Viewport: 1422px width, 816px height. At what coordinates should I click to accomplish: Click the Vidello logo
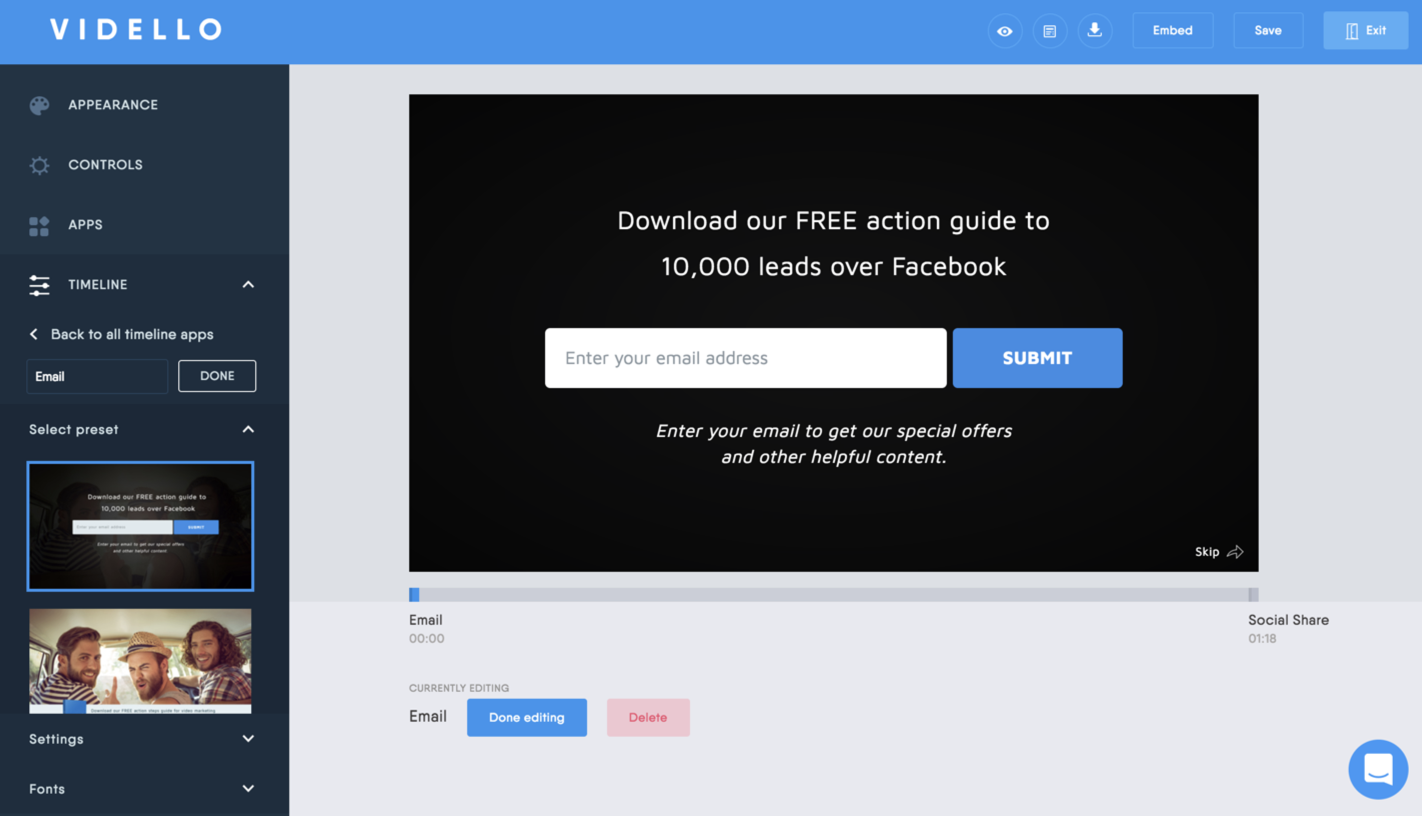pyautogui.click(x=136, y=30)
